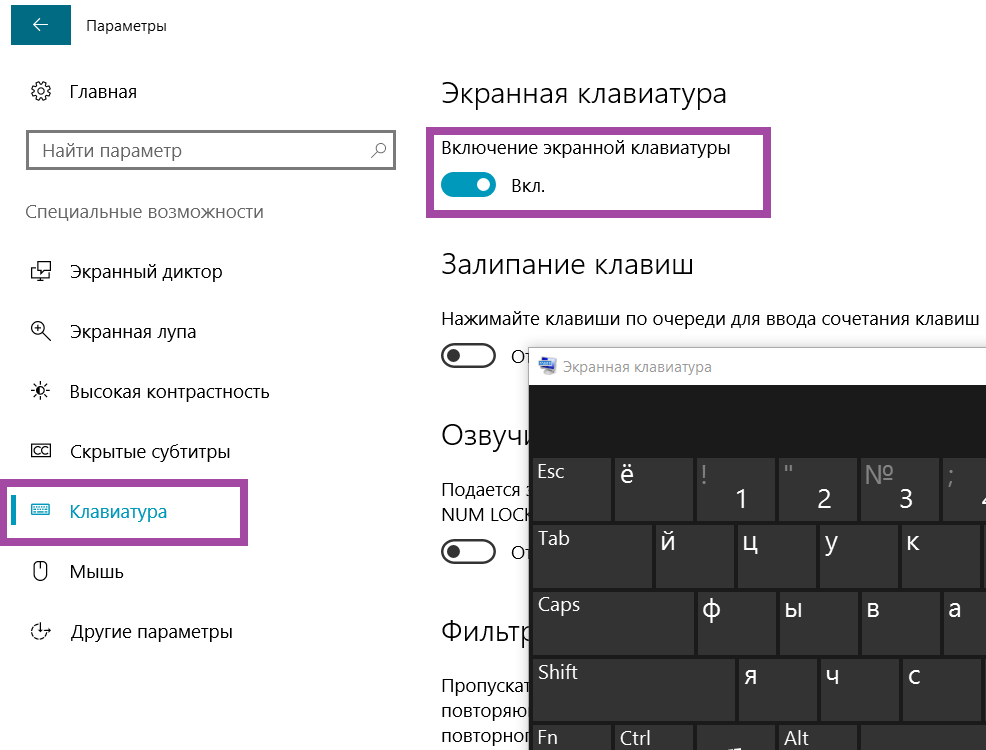Tap the с key on-screen

[941, 690]
